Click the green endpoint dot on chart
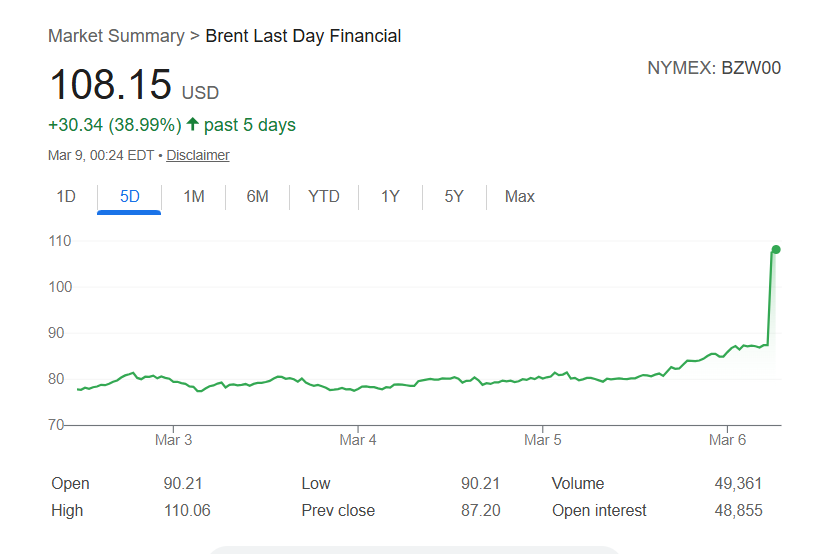The width and height of the screenshot is (840, 554). pos(776,249)
